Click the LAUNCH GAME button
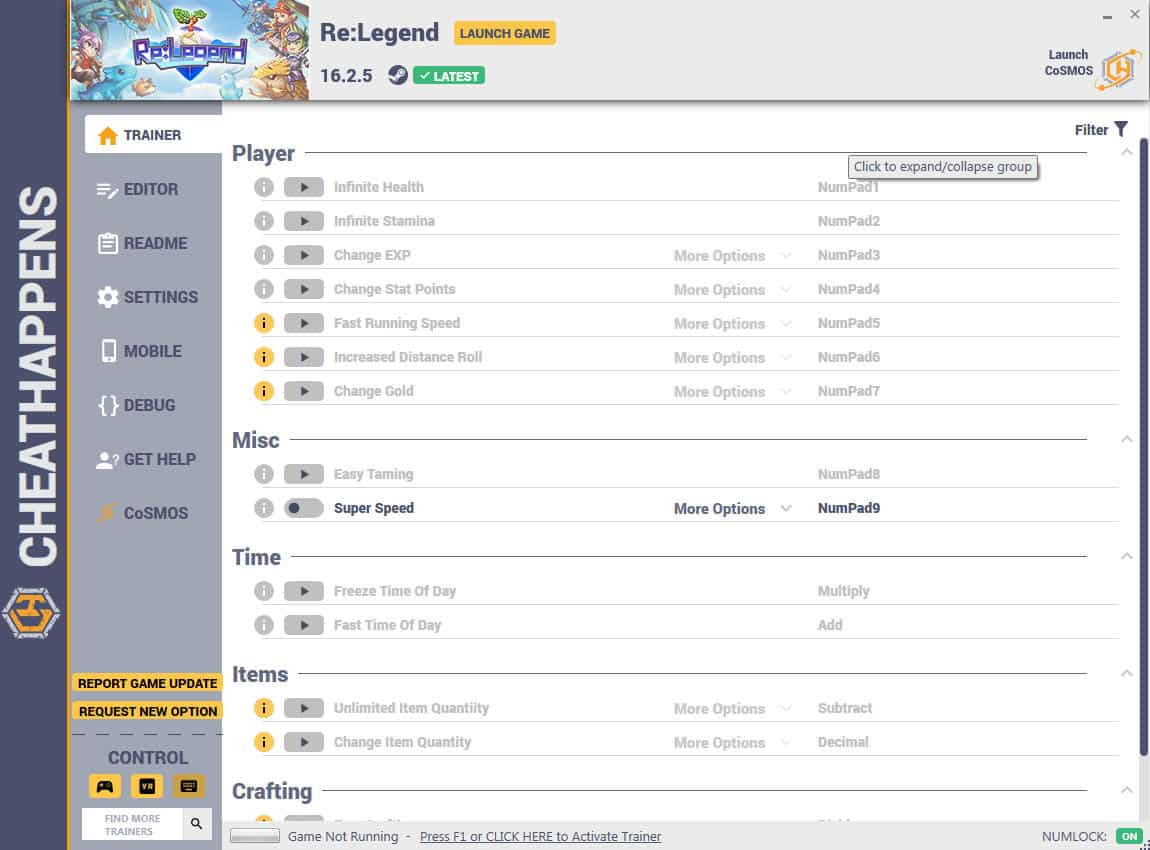 (505, 33)
